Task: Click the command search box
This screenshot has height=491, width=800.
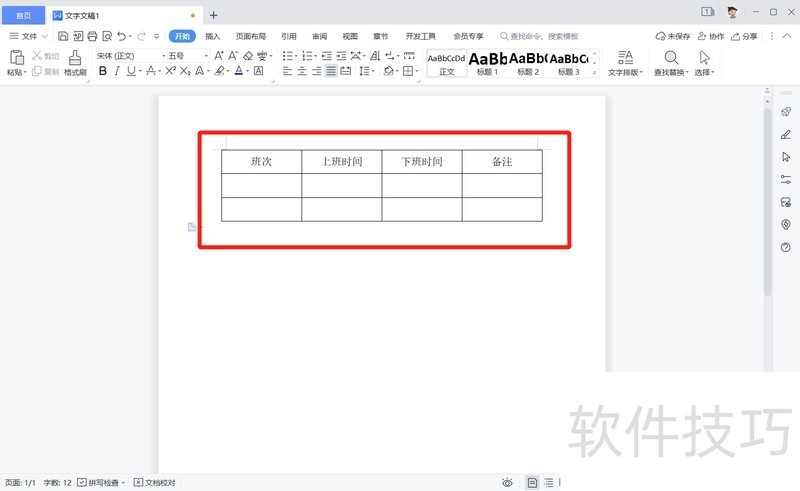Action: coord(539,36)
